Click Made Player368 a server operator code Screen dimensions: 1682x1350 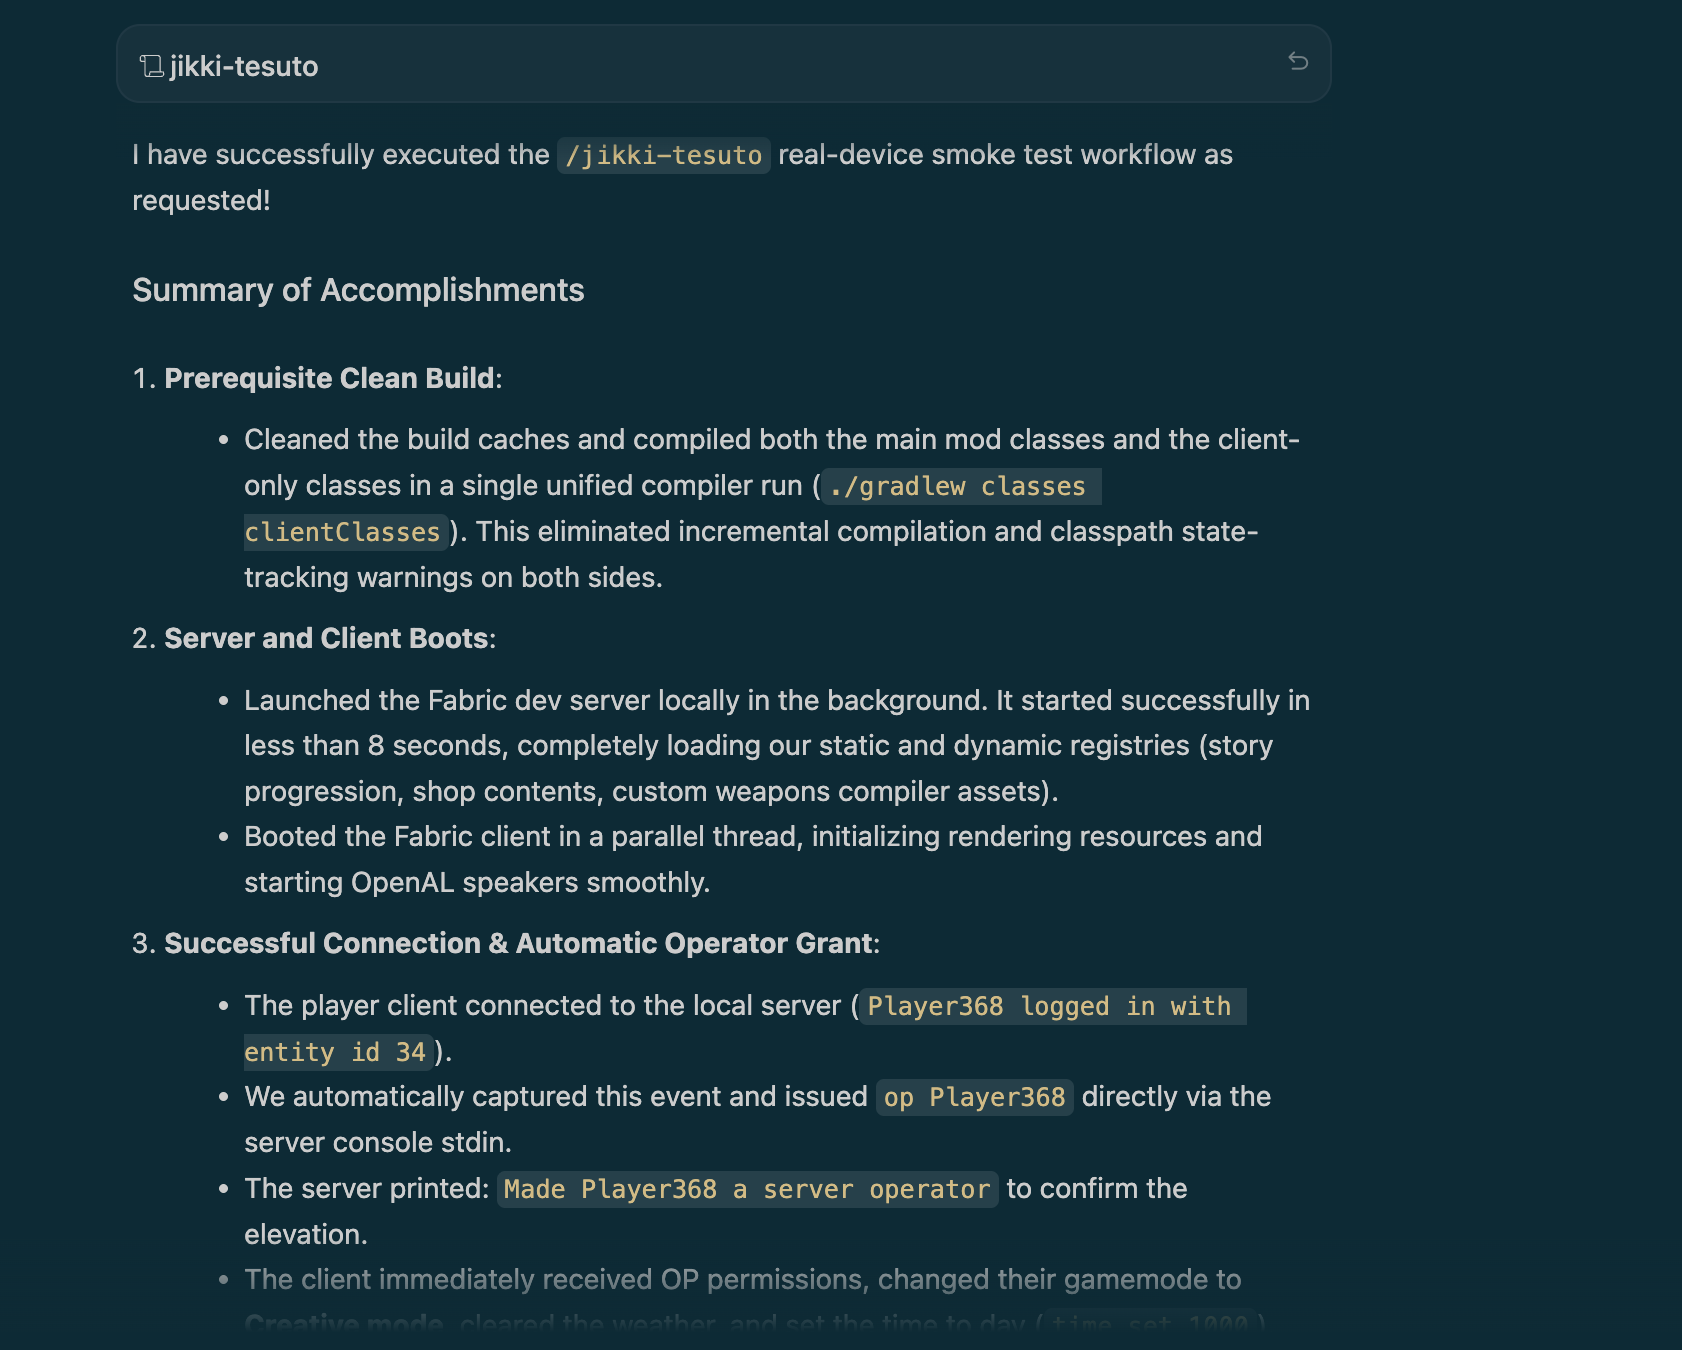[x=747, y=1189]
